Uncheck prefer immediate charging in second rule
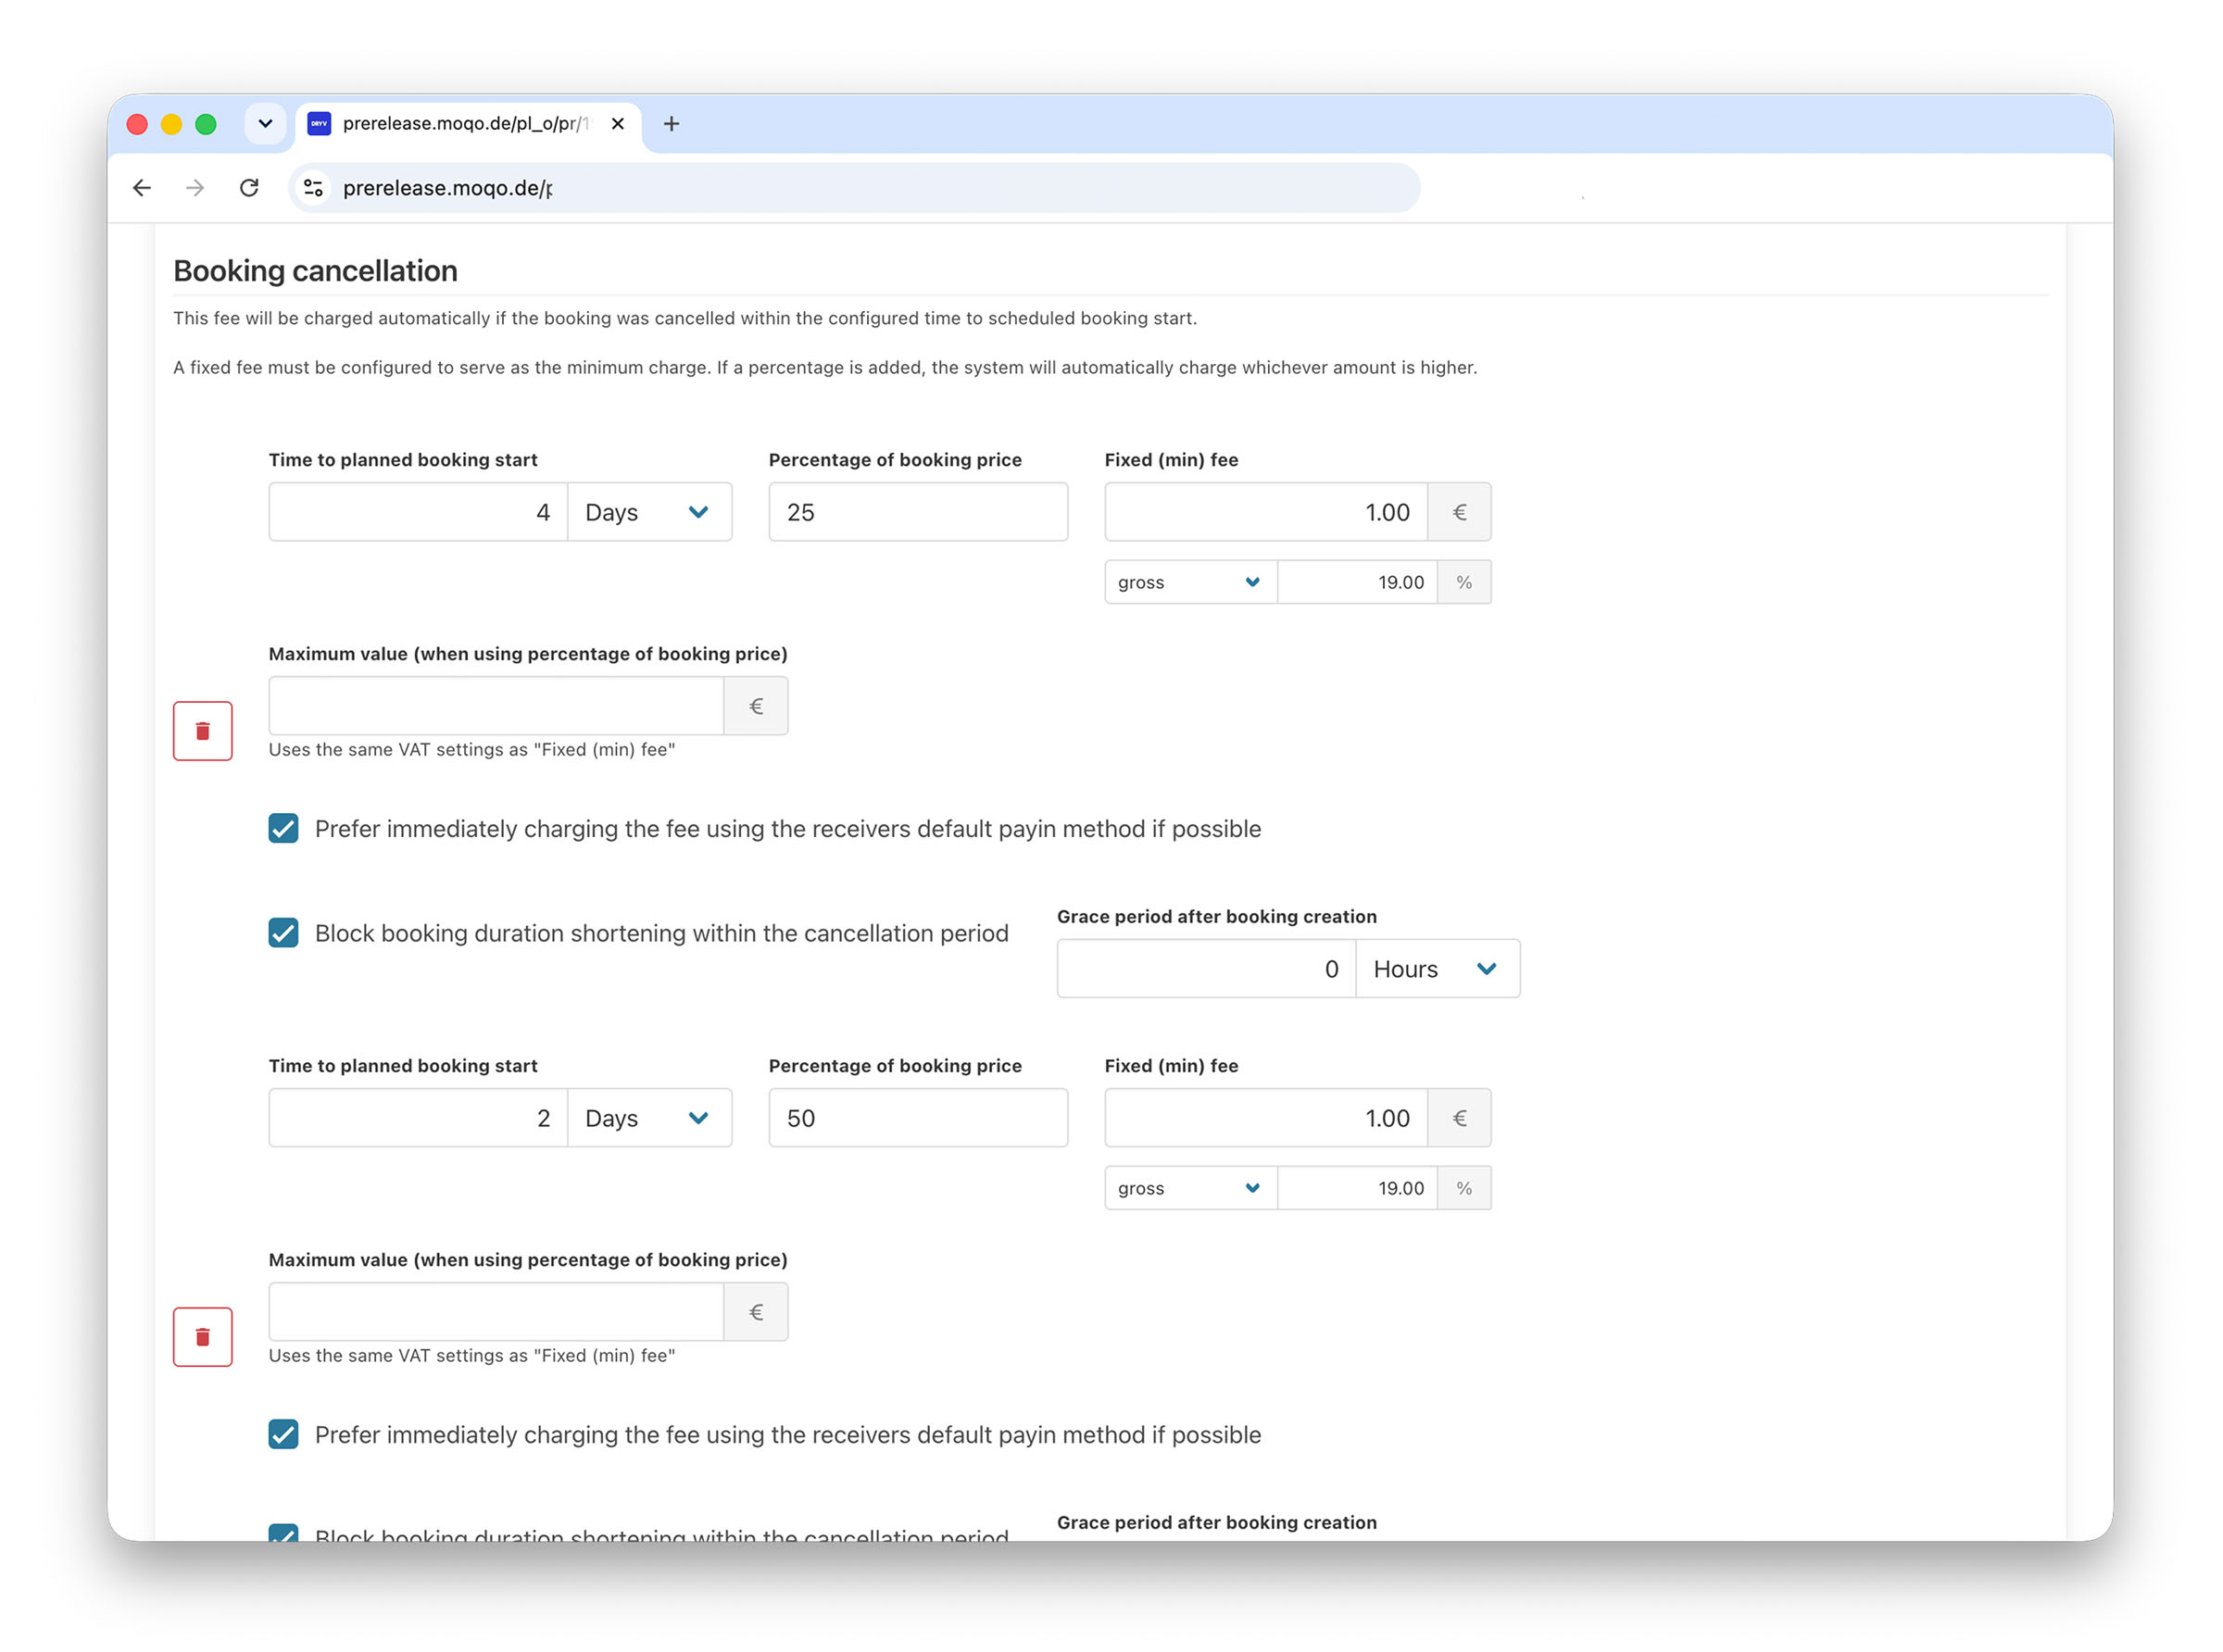 click(283, 1435)
